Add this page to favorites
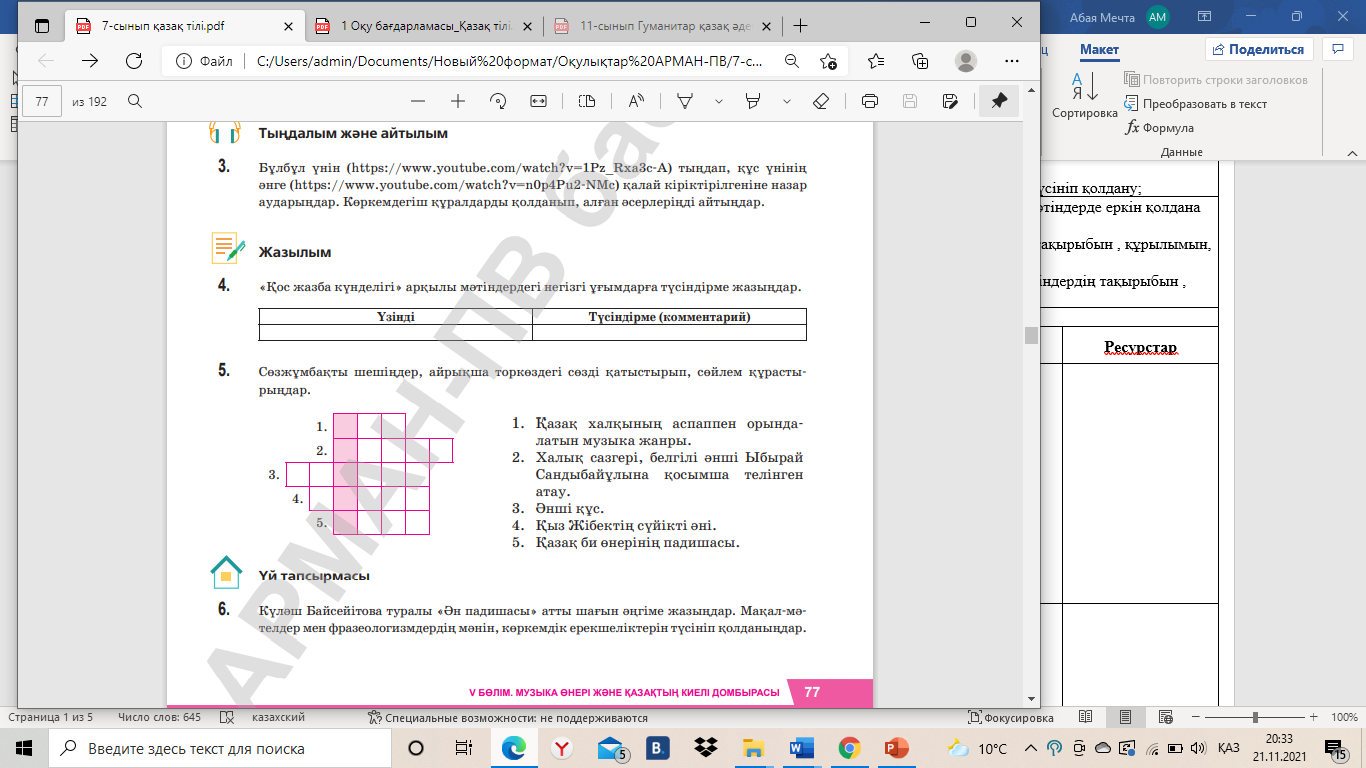This screenshot has width=1366, height=768. [x=828, y=61]
